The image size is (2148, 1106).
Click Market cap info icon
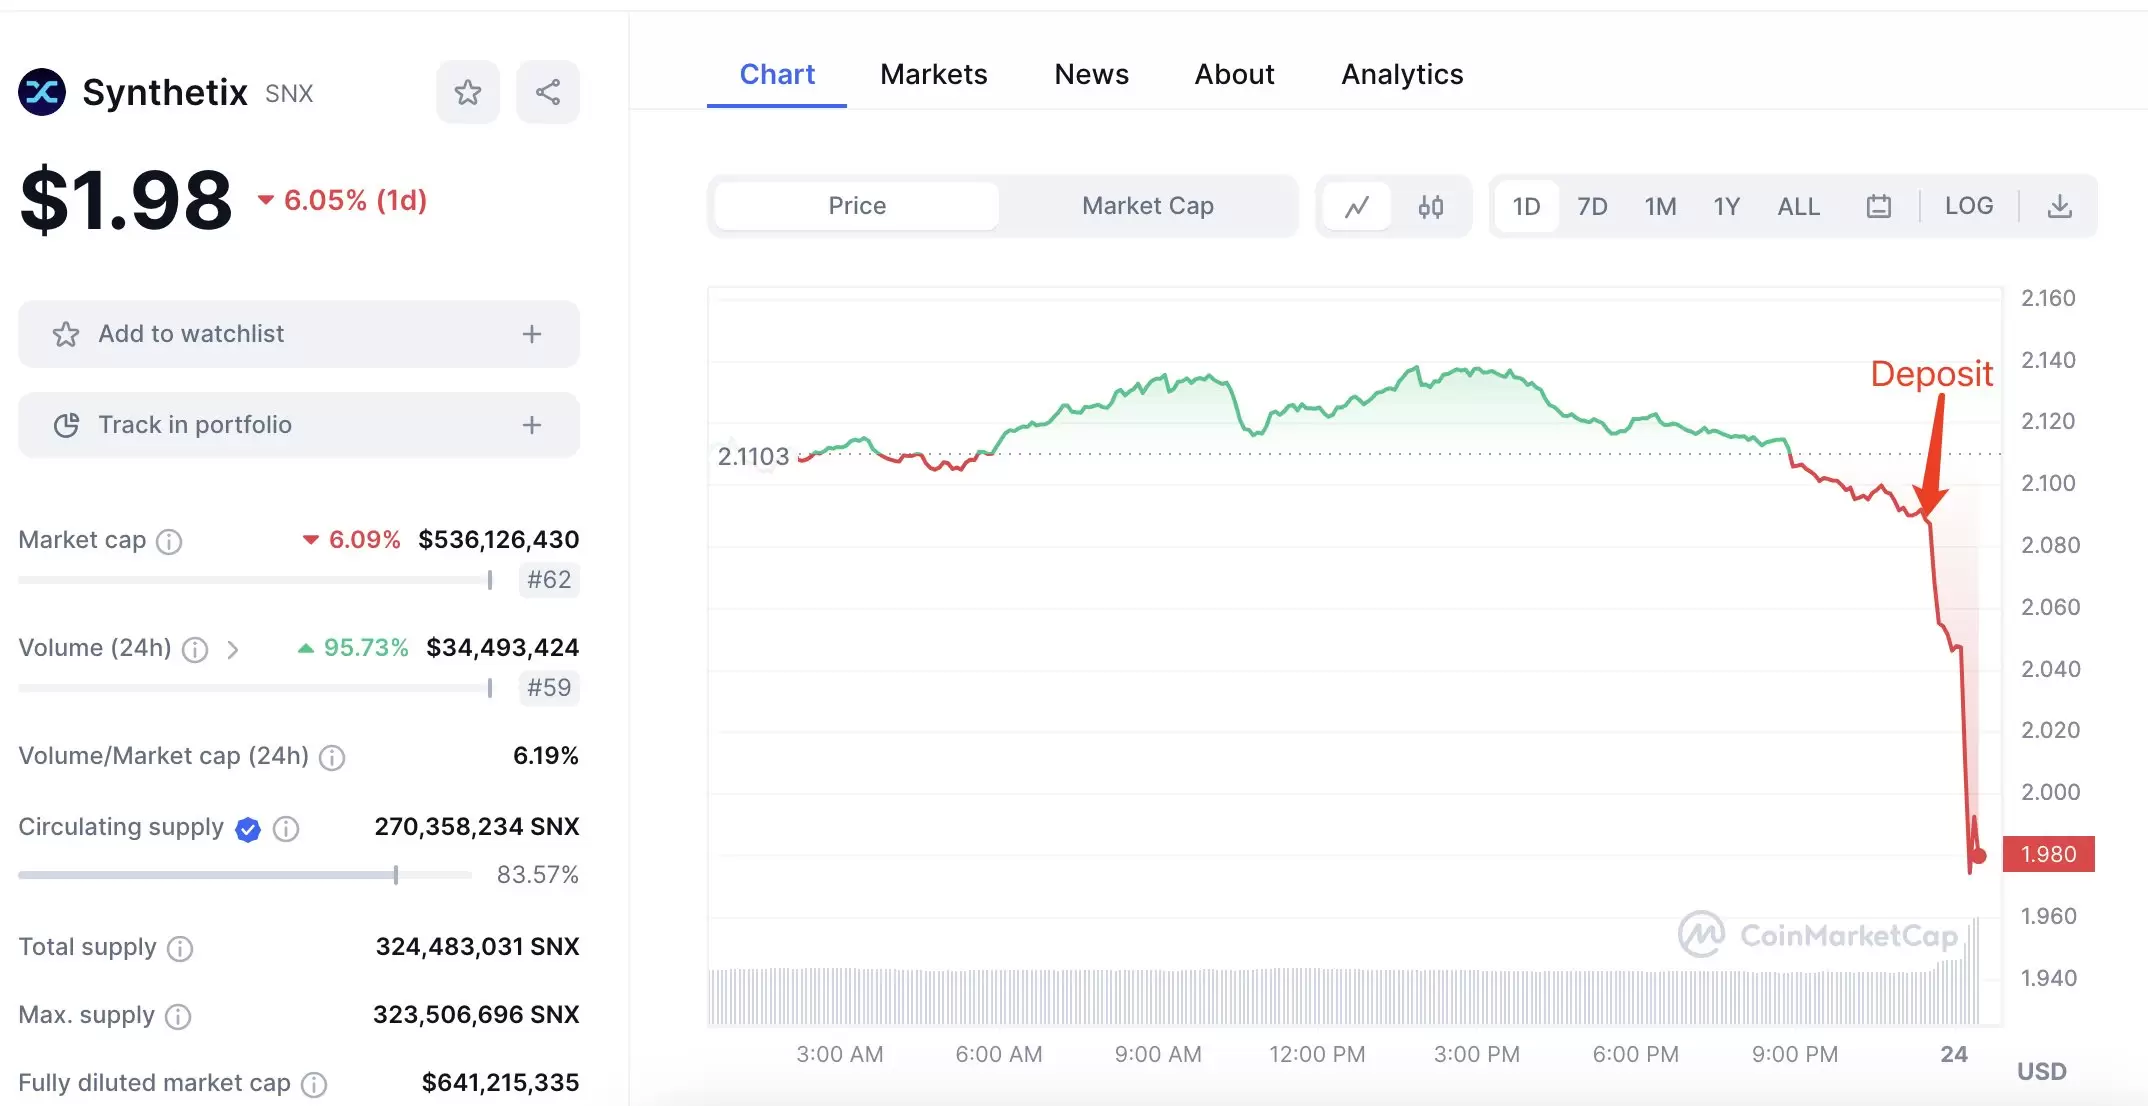[170, 542]
